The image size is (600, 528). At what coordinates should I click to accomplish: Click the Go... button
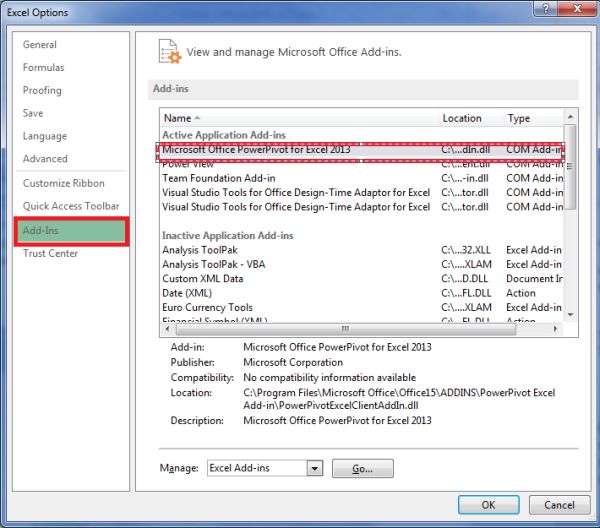(362, 469)
